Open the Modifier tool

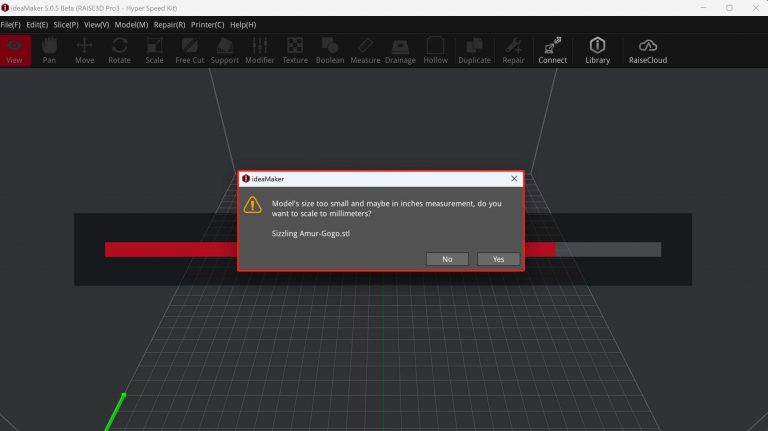(260, 50)
